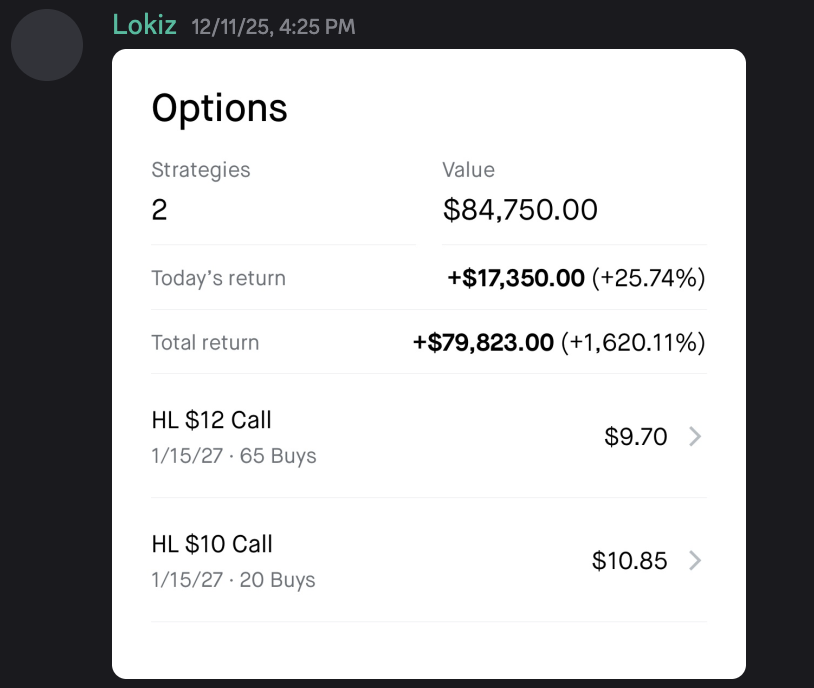Viewport: 814px width, 688px height.
Task: Click the 1/15/27 · 65 Buys subtitle
Action: tap(234, 456)
